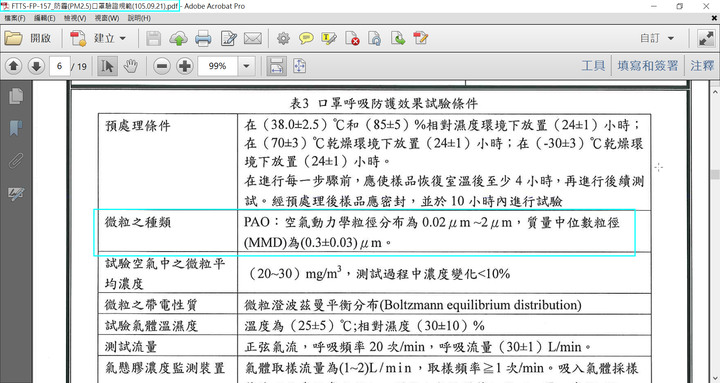Click the vertical scrollbar thumb

tap(714, 175)
